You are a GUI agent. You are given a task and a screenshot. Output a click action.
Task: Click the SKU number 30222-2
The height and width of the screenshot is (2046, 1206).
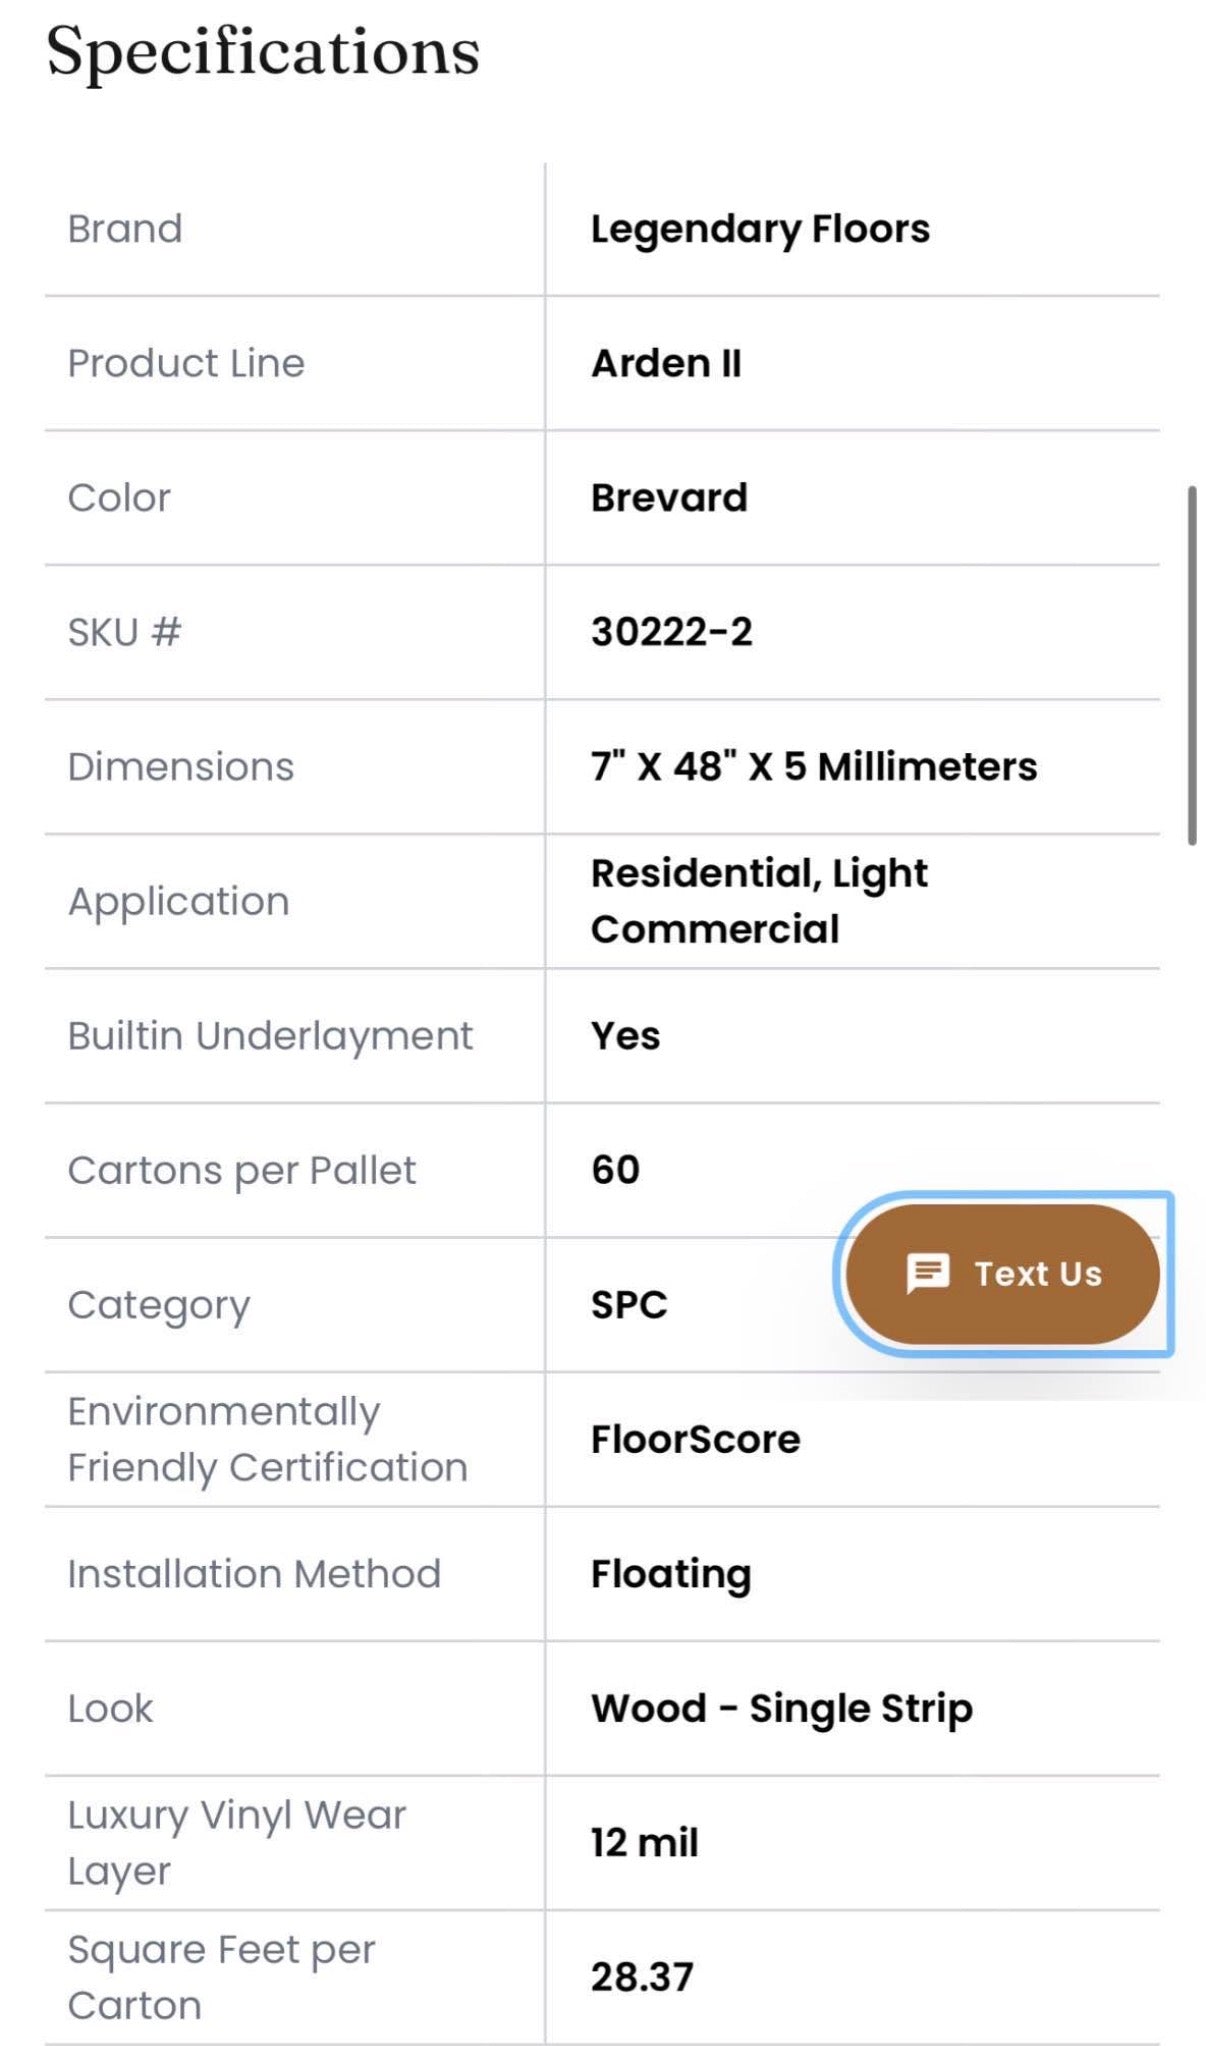671,632
